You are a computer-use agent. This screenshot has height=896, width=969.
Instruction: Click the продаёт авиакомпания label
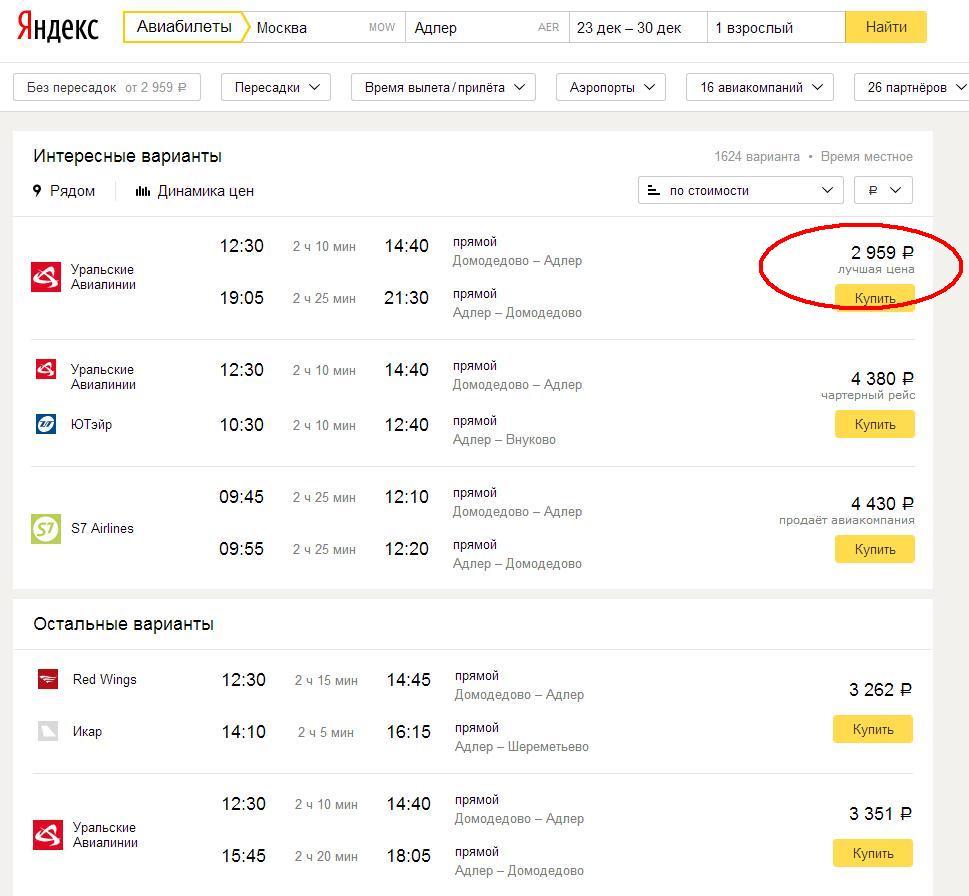(x=847, y=520)
